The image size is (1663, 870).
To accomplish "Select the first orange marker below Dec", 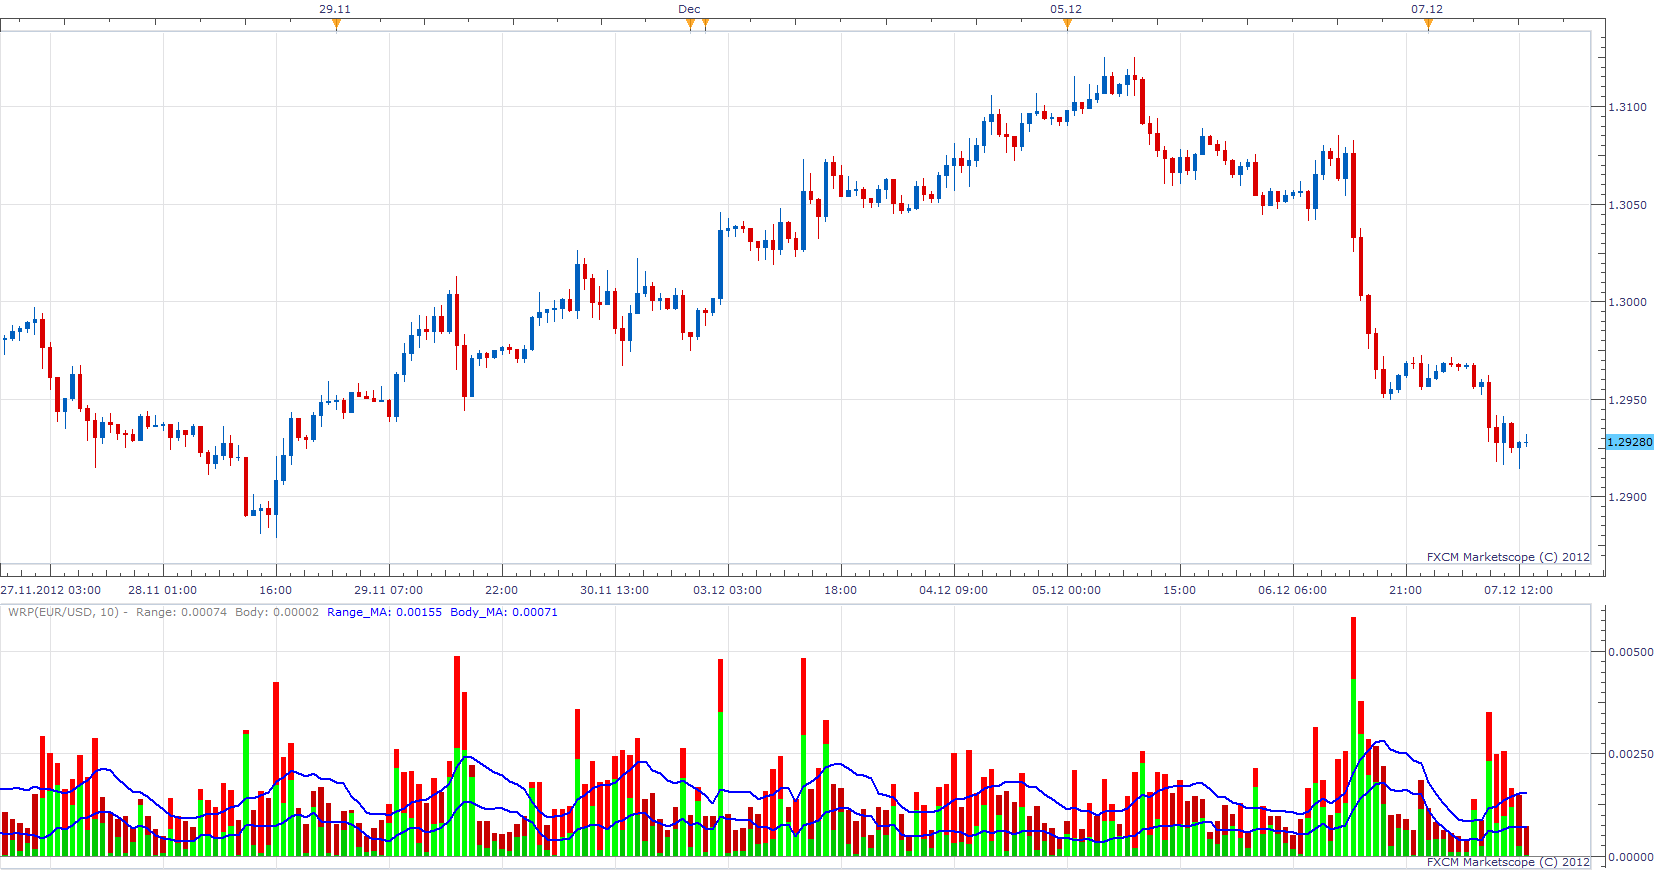I will click(x=690, y=24).
